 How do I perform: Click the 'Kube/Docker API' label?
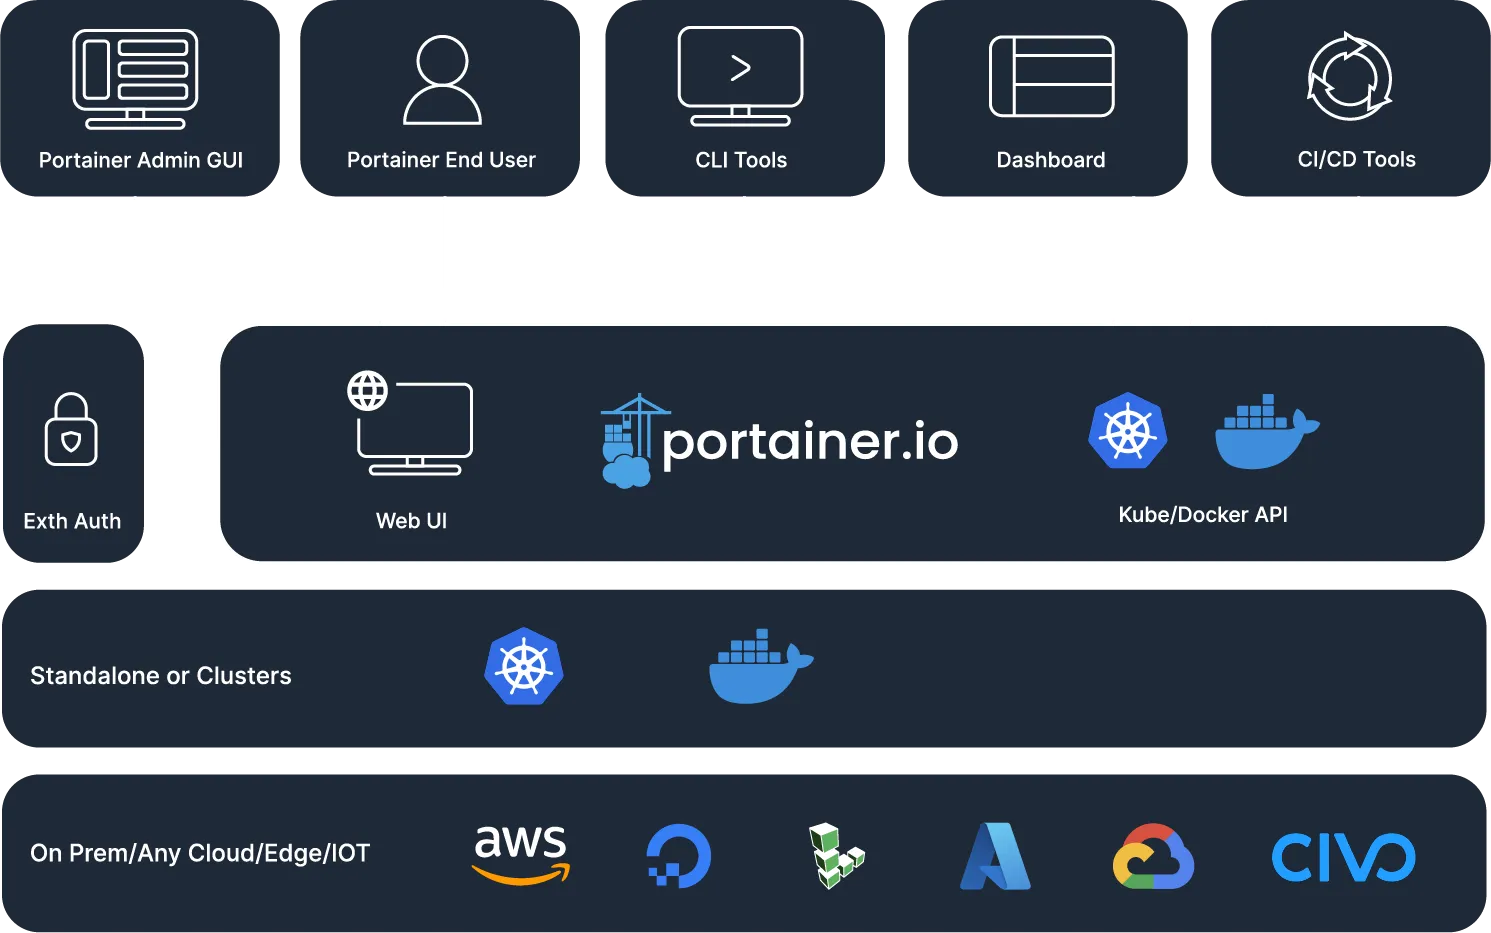1203,515
